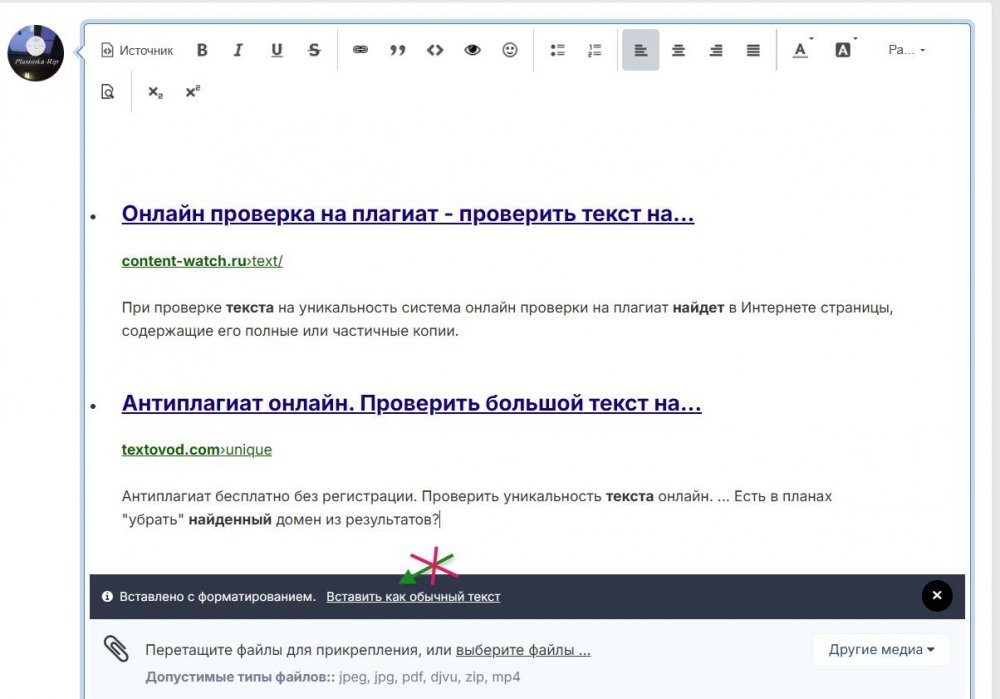The width and height of the screenshot is (1000, 699).
Task: Align text to the left
Action: click(641, 50)
